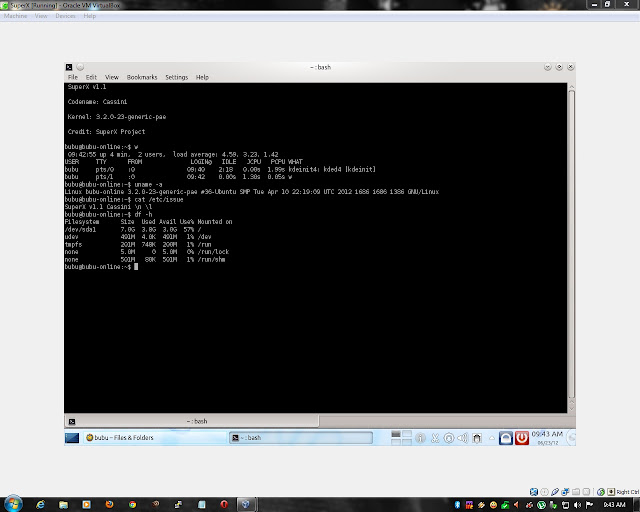Click the circular update tray icon
Screen dimensions: 640x512
click(x=449, y=438)
